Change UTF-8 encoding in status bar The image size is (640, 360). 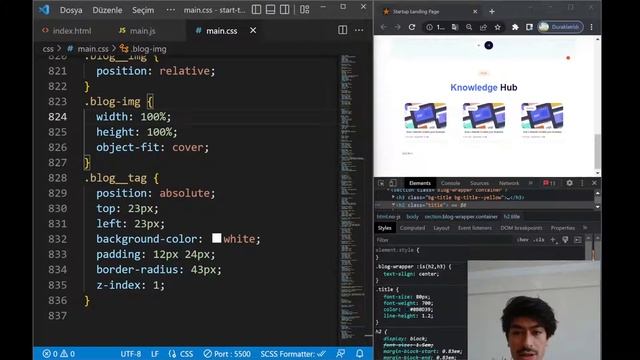(x=131, y=353)
